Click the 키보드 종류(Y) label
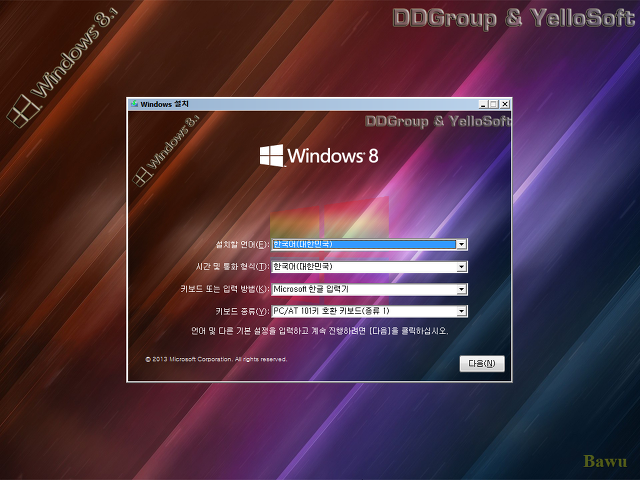 pos(242,311)
